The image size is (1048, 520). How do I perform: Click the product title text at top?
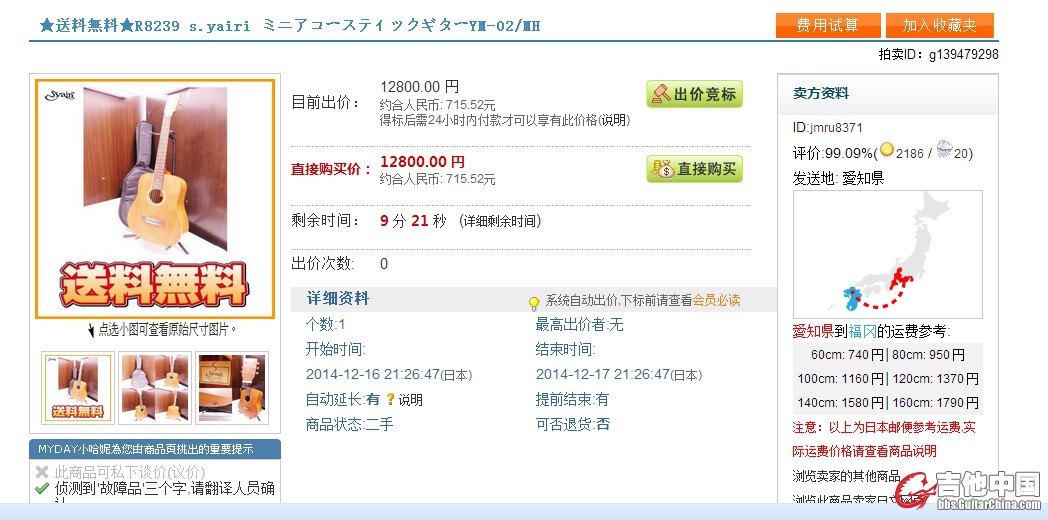coord(290,26)
